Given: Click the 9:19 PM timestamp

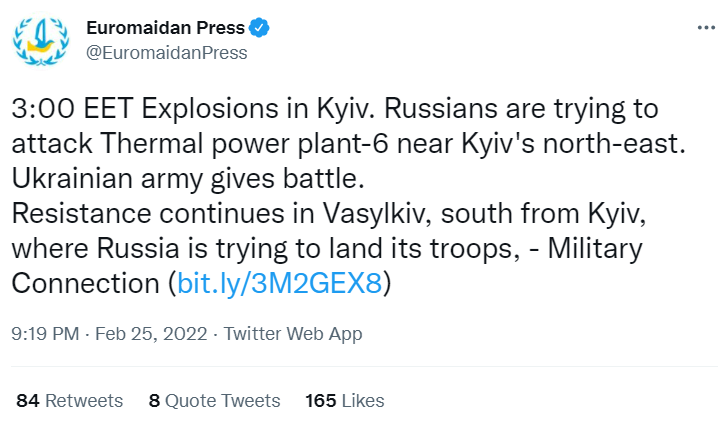Looking at the screenshot, I should 43,334.
